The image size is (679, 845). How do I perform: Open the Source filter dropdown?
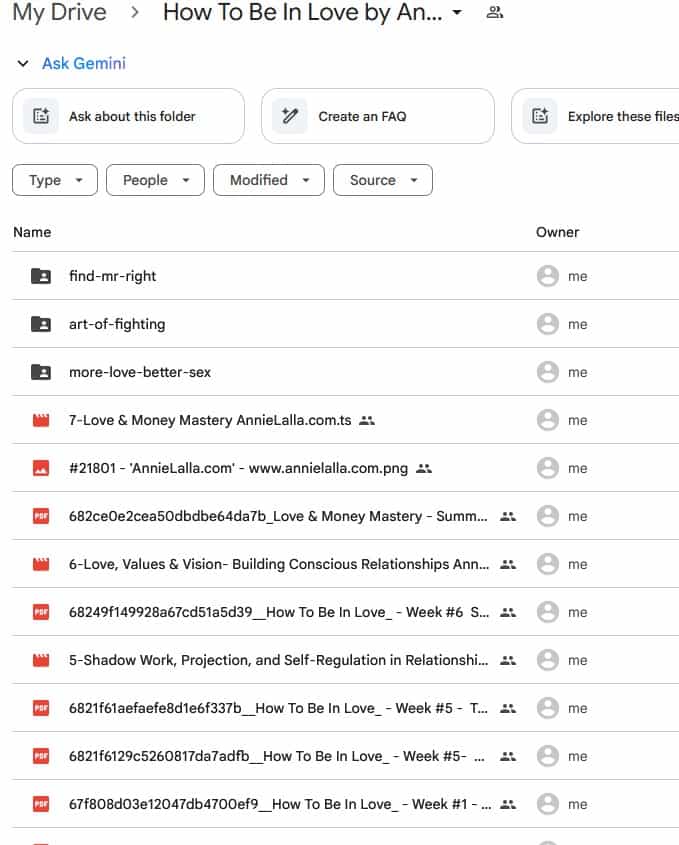point(382,180)
